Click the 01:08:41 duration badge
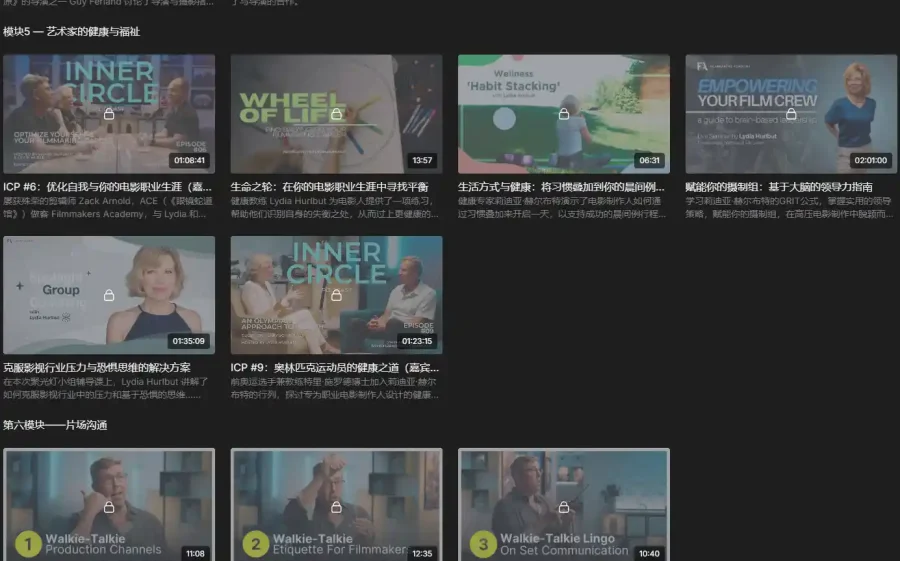Screen dimensions: 900x561 tap(189, 160)
